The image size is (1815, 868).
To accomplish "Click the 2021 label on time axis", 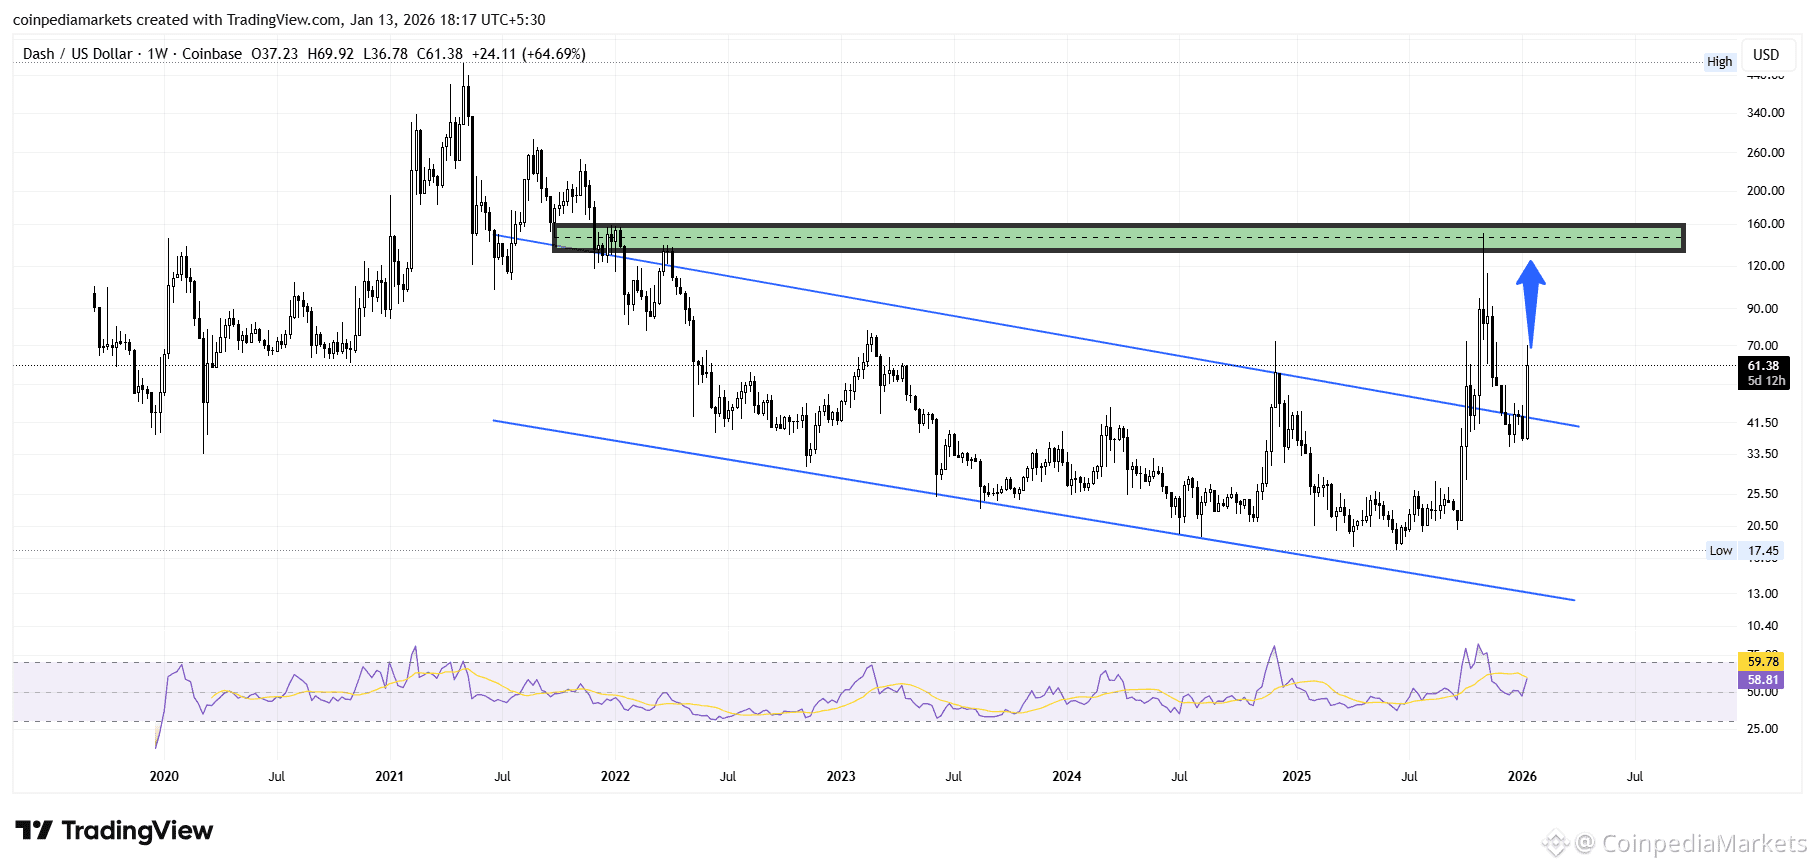I will (x=389, y=777).
